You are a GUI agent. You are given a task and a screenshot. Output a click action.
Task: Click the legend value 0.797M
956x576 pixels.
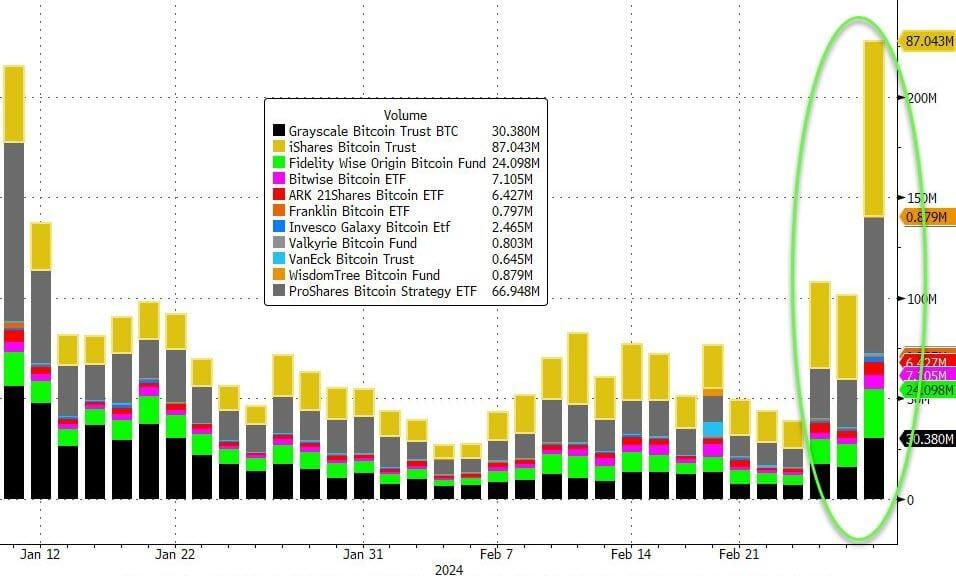[x=512, y=211]
